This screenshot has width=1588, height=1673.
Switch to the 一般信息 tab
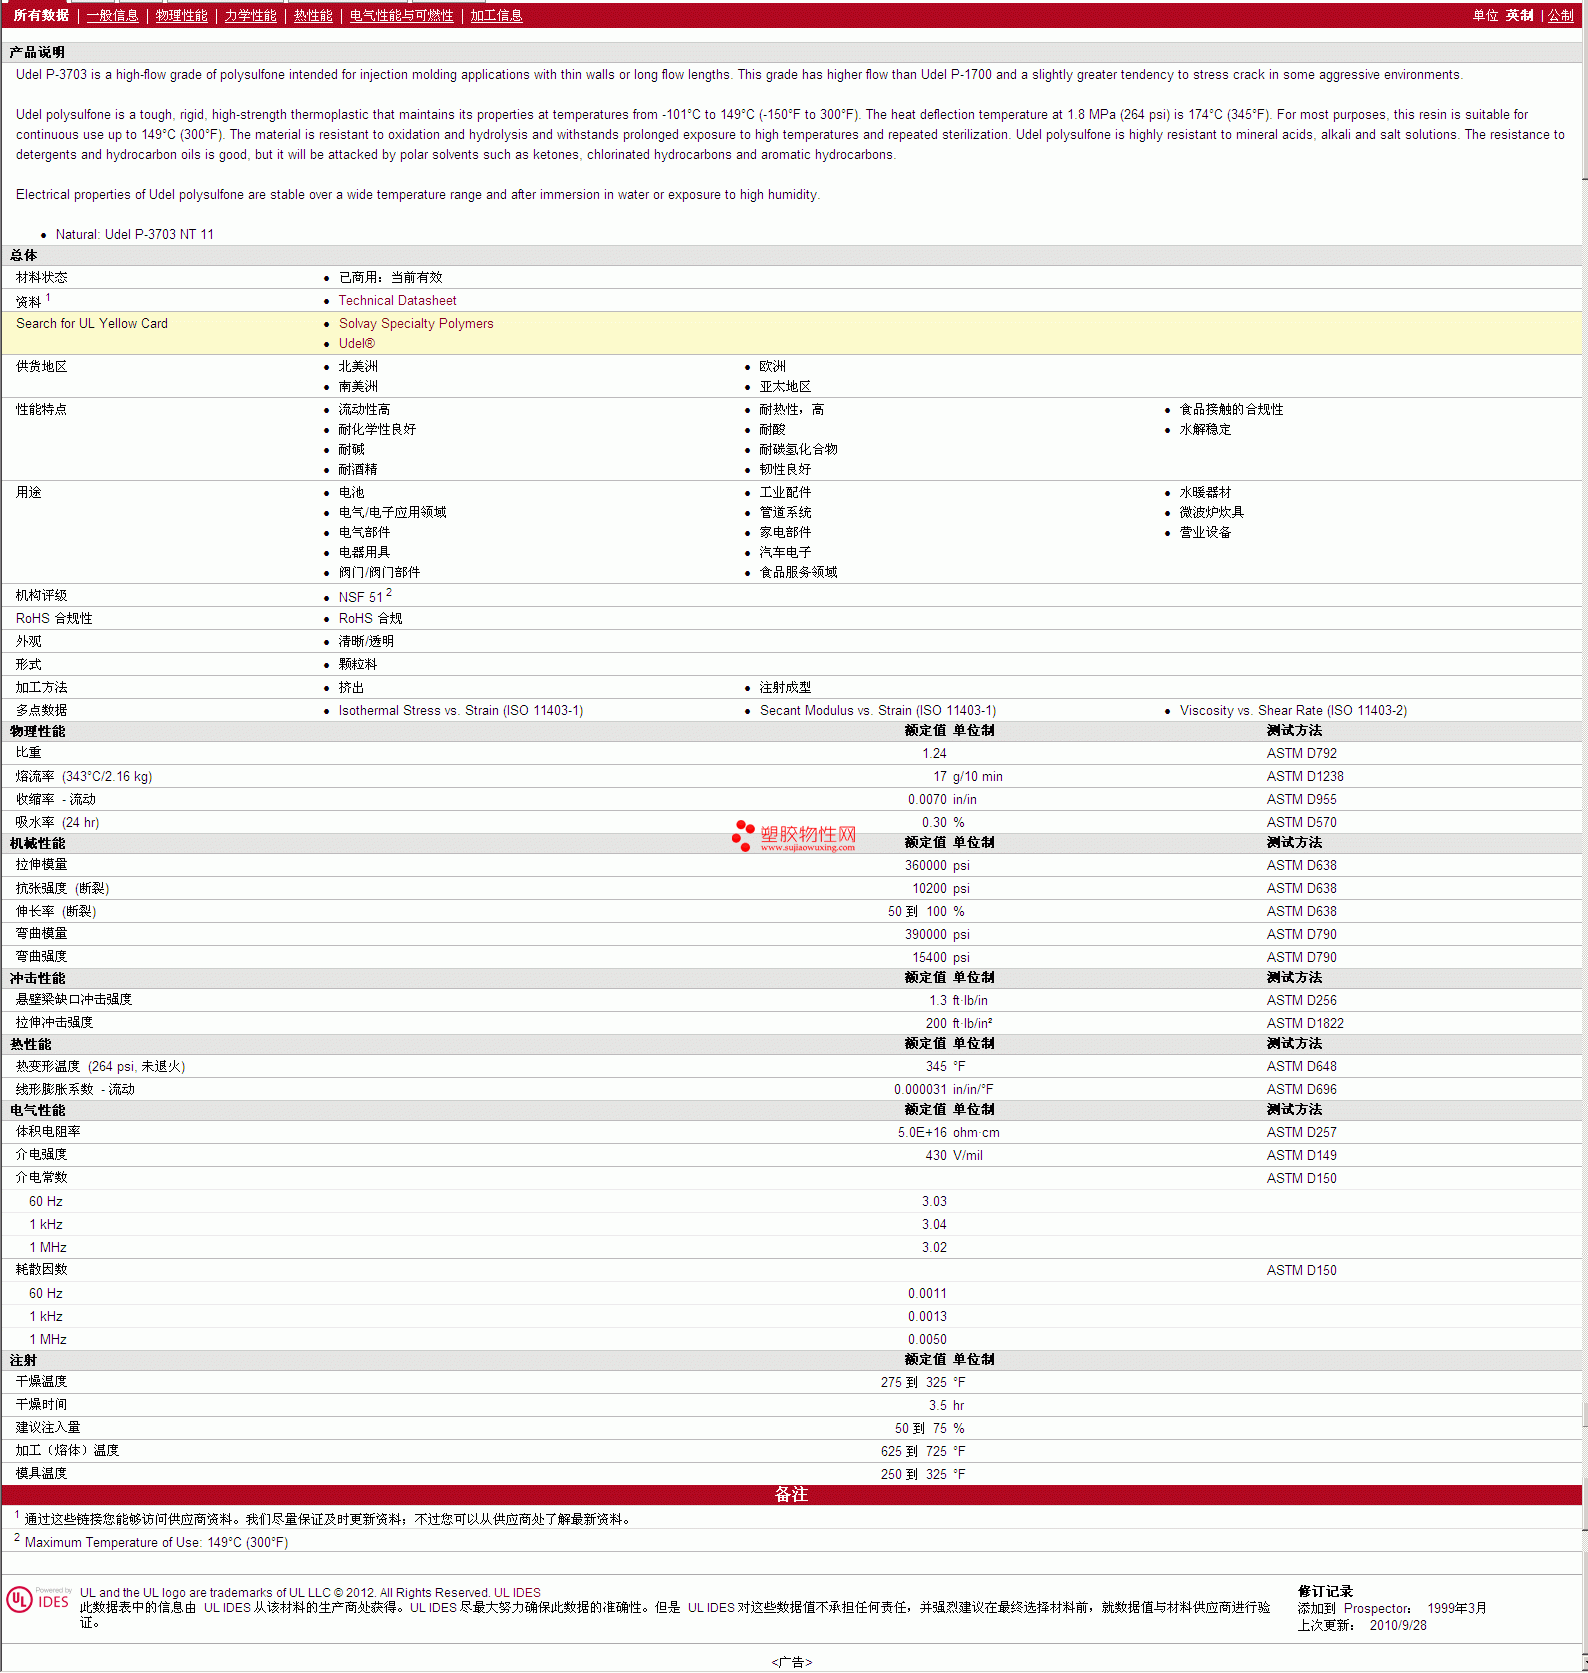[x=113, y=15]
